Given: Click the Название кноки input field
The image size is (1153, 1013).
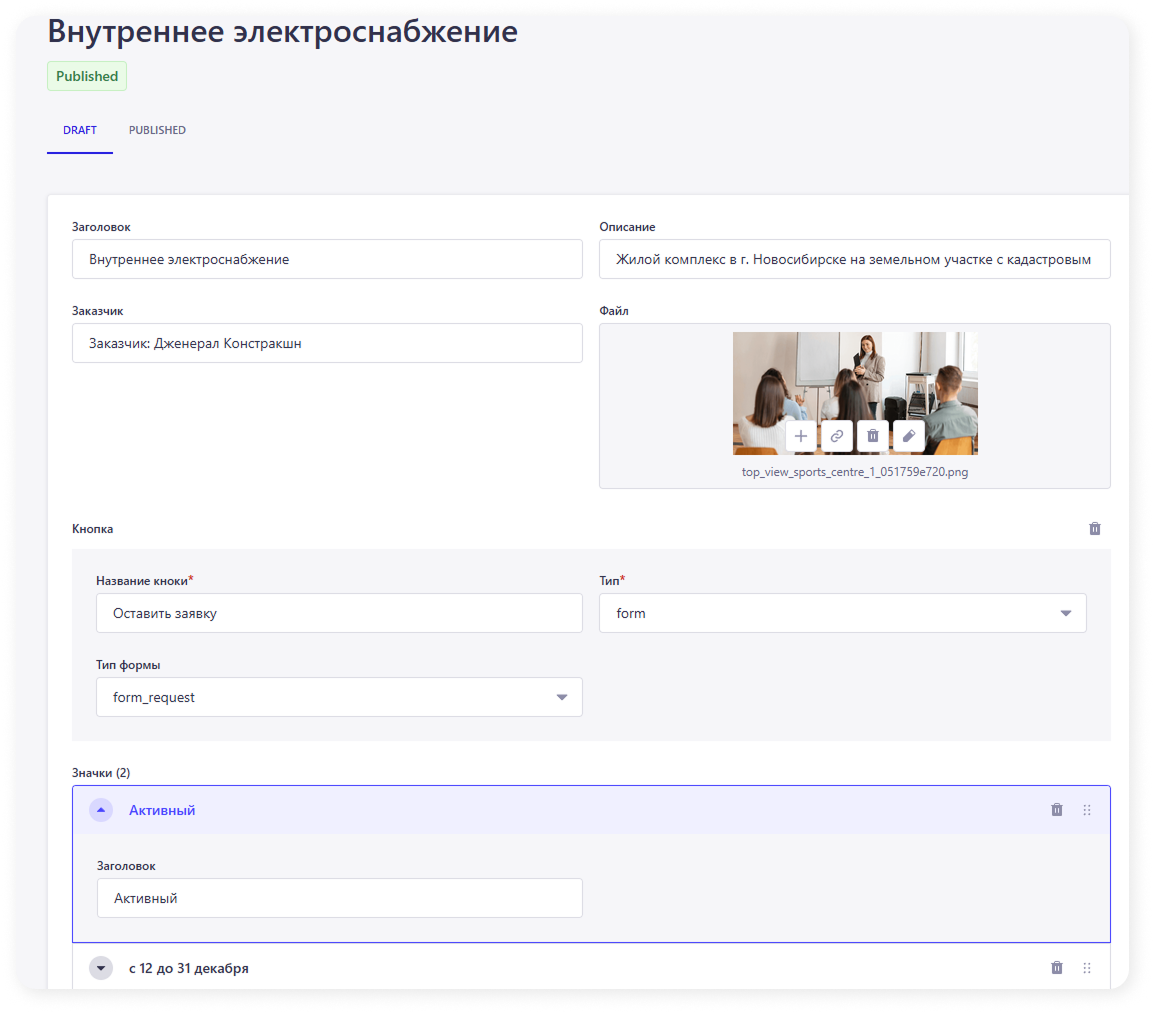Looking at the screenshot, I should [339, 613].
